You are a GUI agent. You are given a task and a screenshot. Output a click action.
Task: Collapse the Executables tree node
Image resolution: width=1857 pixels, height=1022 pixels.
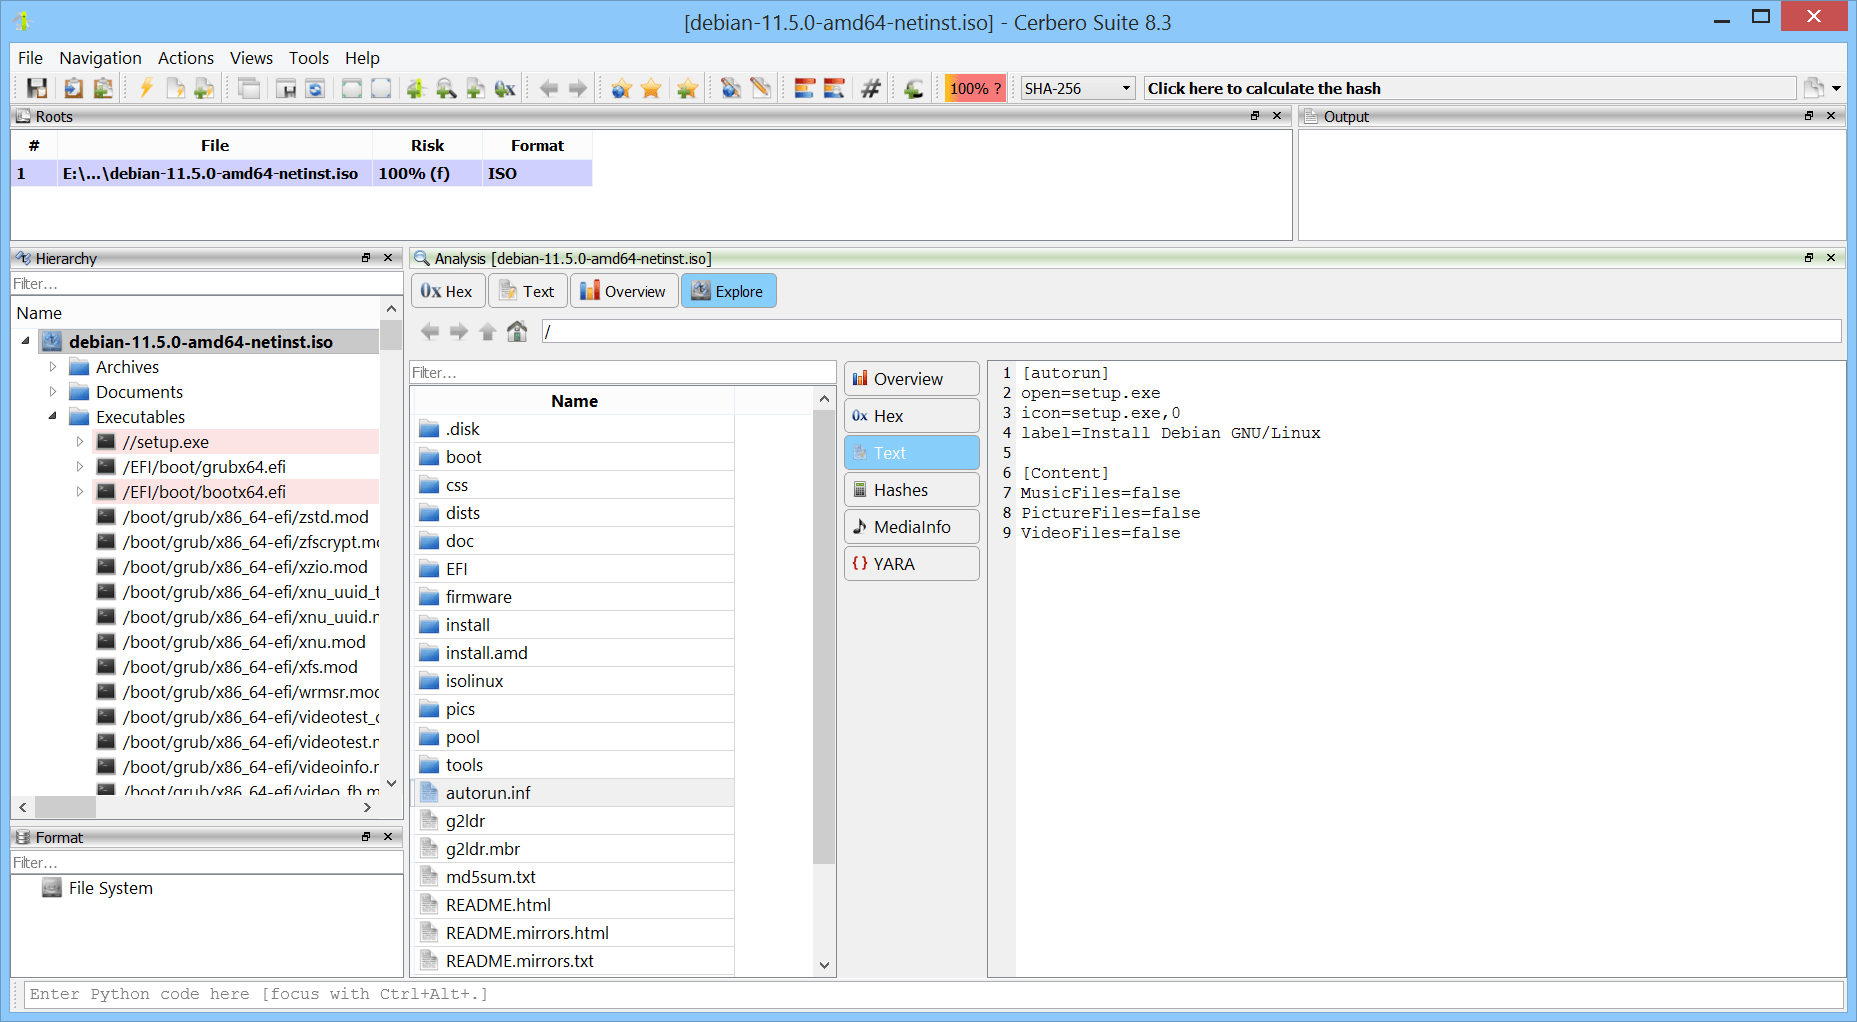[53, 417]
